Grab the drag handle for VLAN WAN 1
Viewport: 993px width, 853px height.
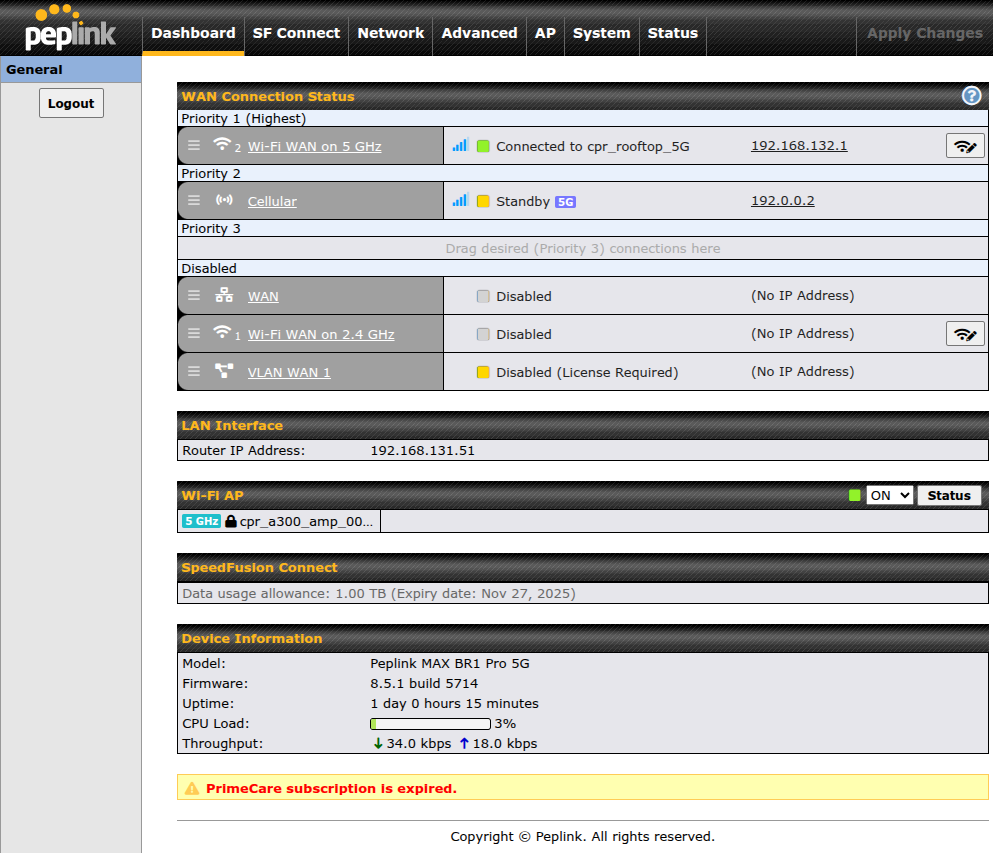click(x=194, y=372)
